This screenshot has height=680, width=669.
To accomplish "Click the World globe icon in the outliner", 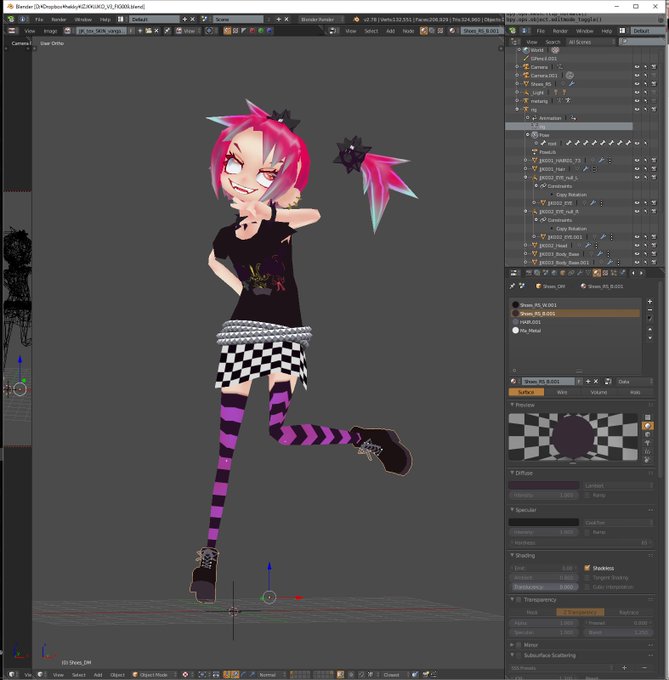I will click(x=526, y=50).
